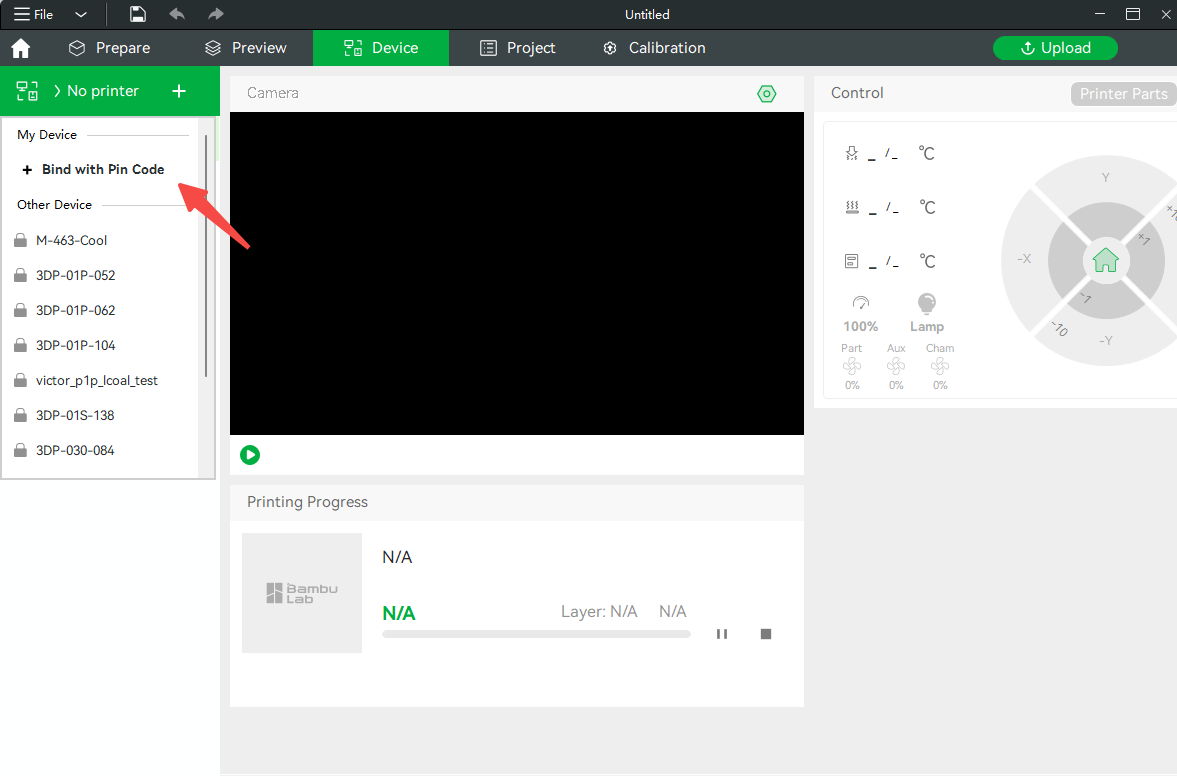Select device 3DP-01S-138
This screenshot has width=1177, height=776.
(x=75, y=415)
